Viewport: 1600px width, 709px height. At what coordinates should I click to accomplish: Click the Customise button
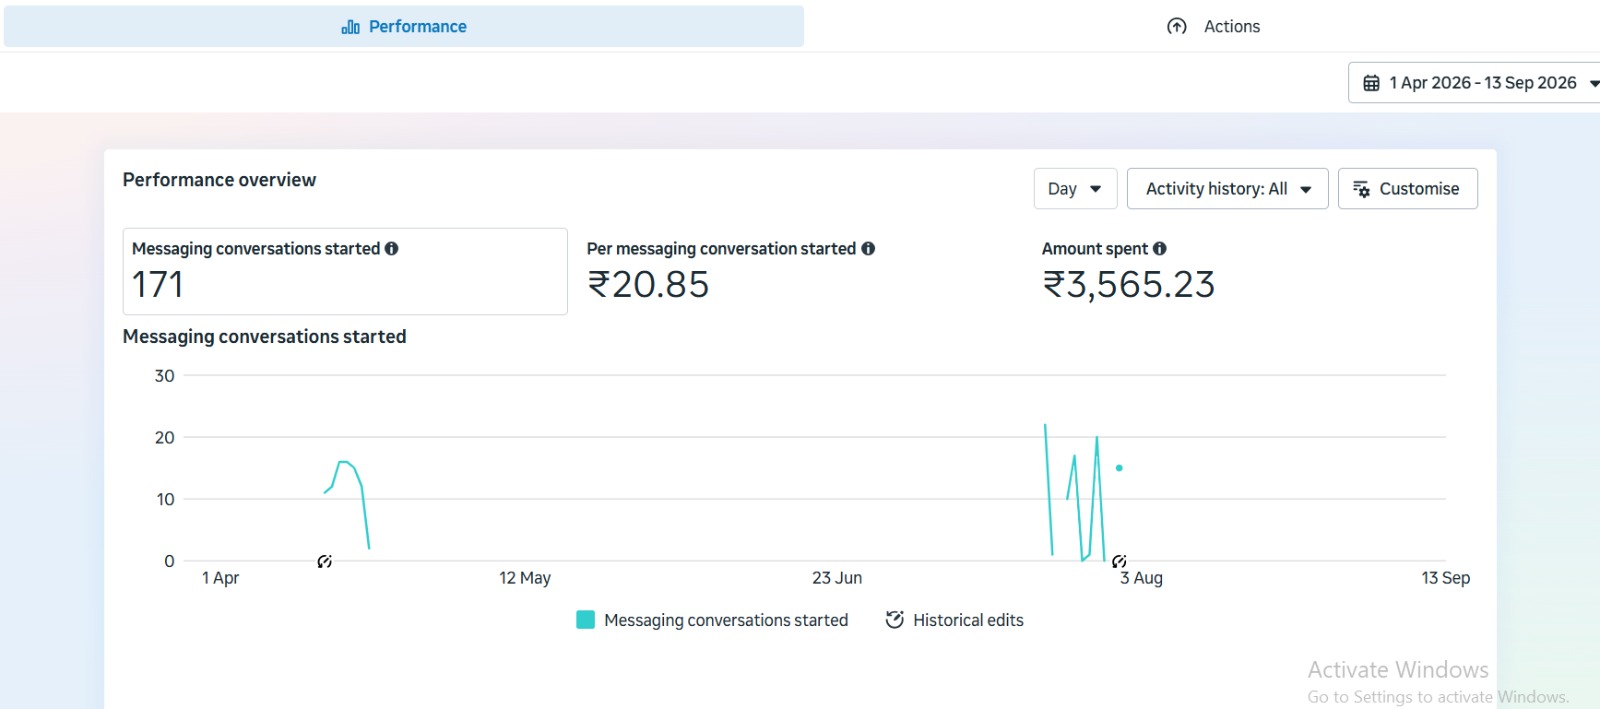[x=1407, y=189]
